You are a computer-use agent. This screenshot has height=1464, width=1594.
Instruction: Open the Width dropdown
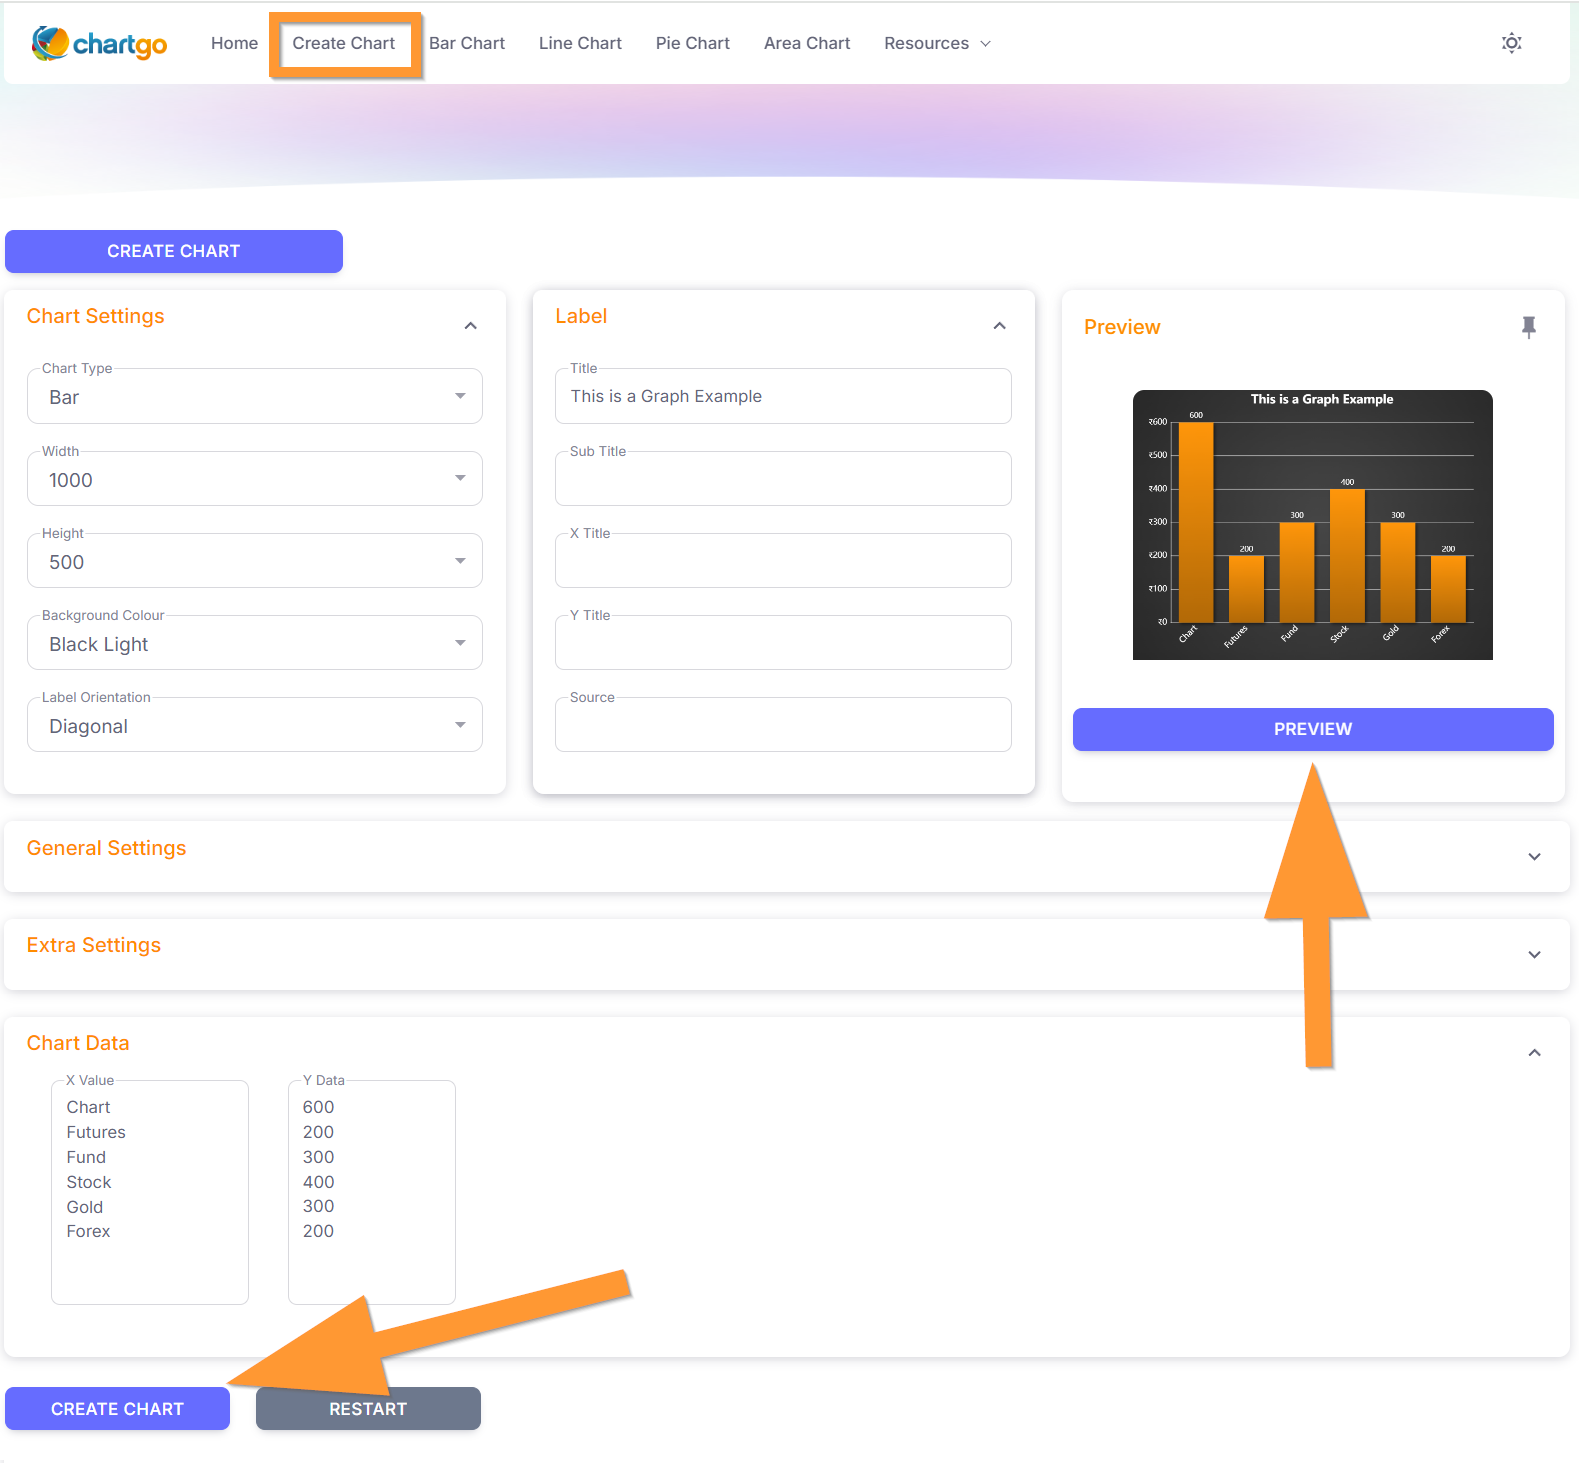255,480
